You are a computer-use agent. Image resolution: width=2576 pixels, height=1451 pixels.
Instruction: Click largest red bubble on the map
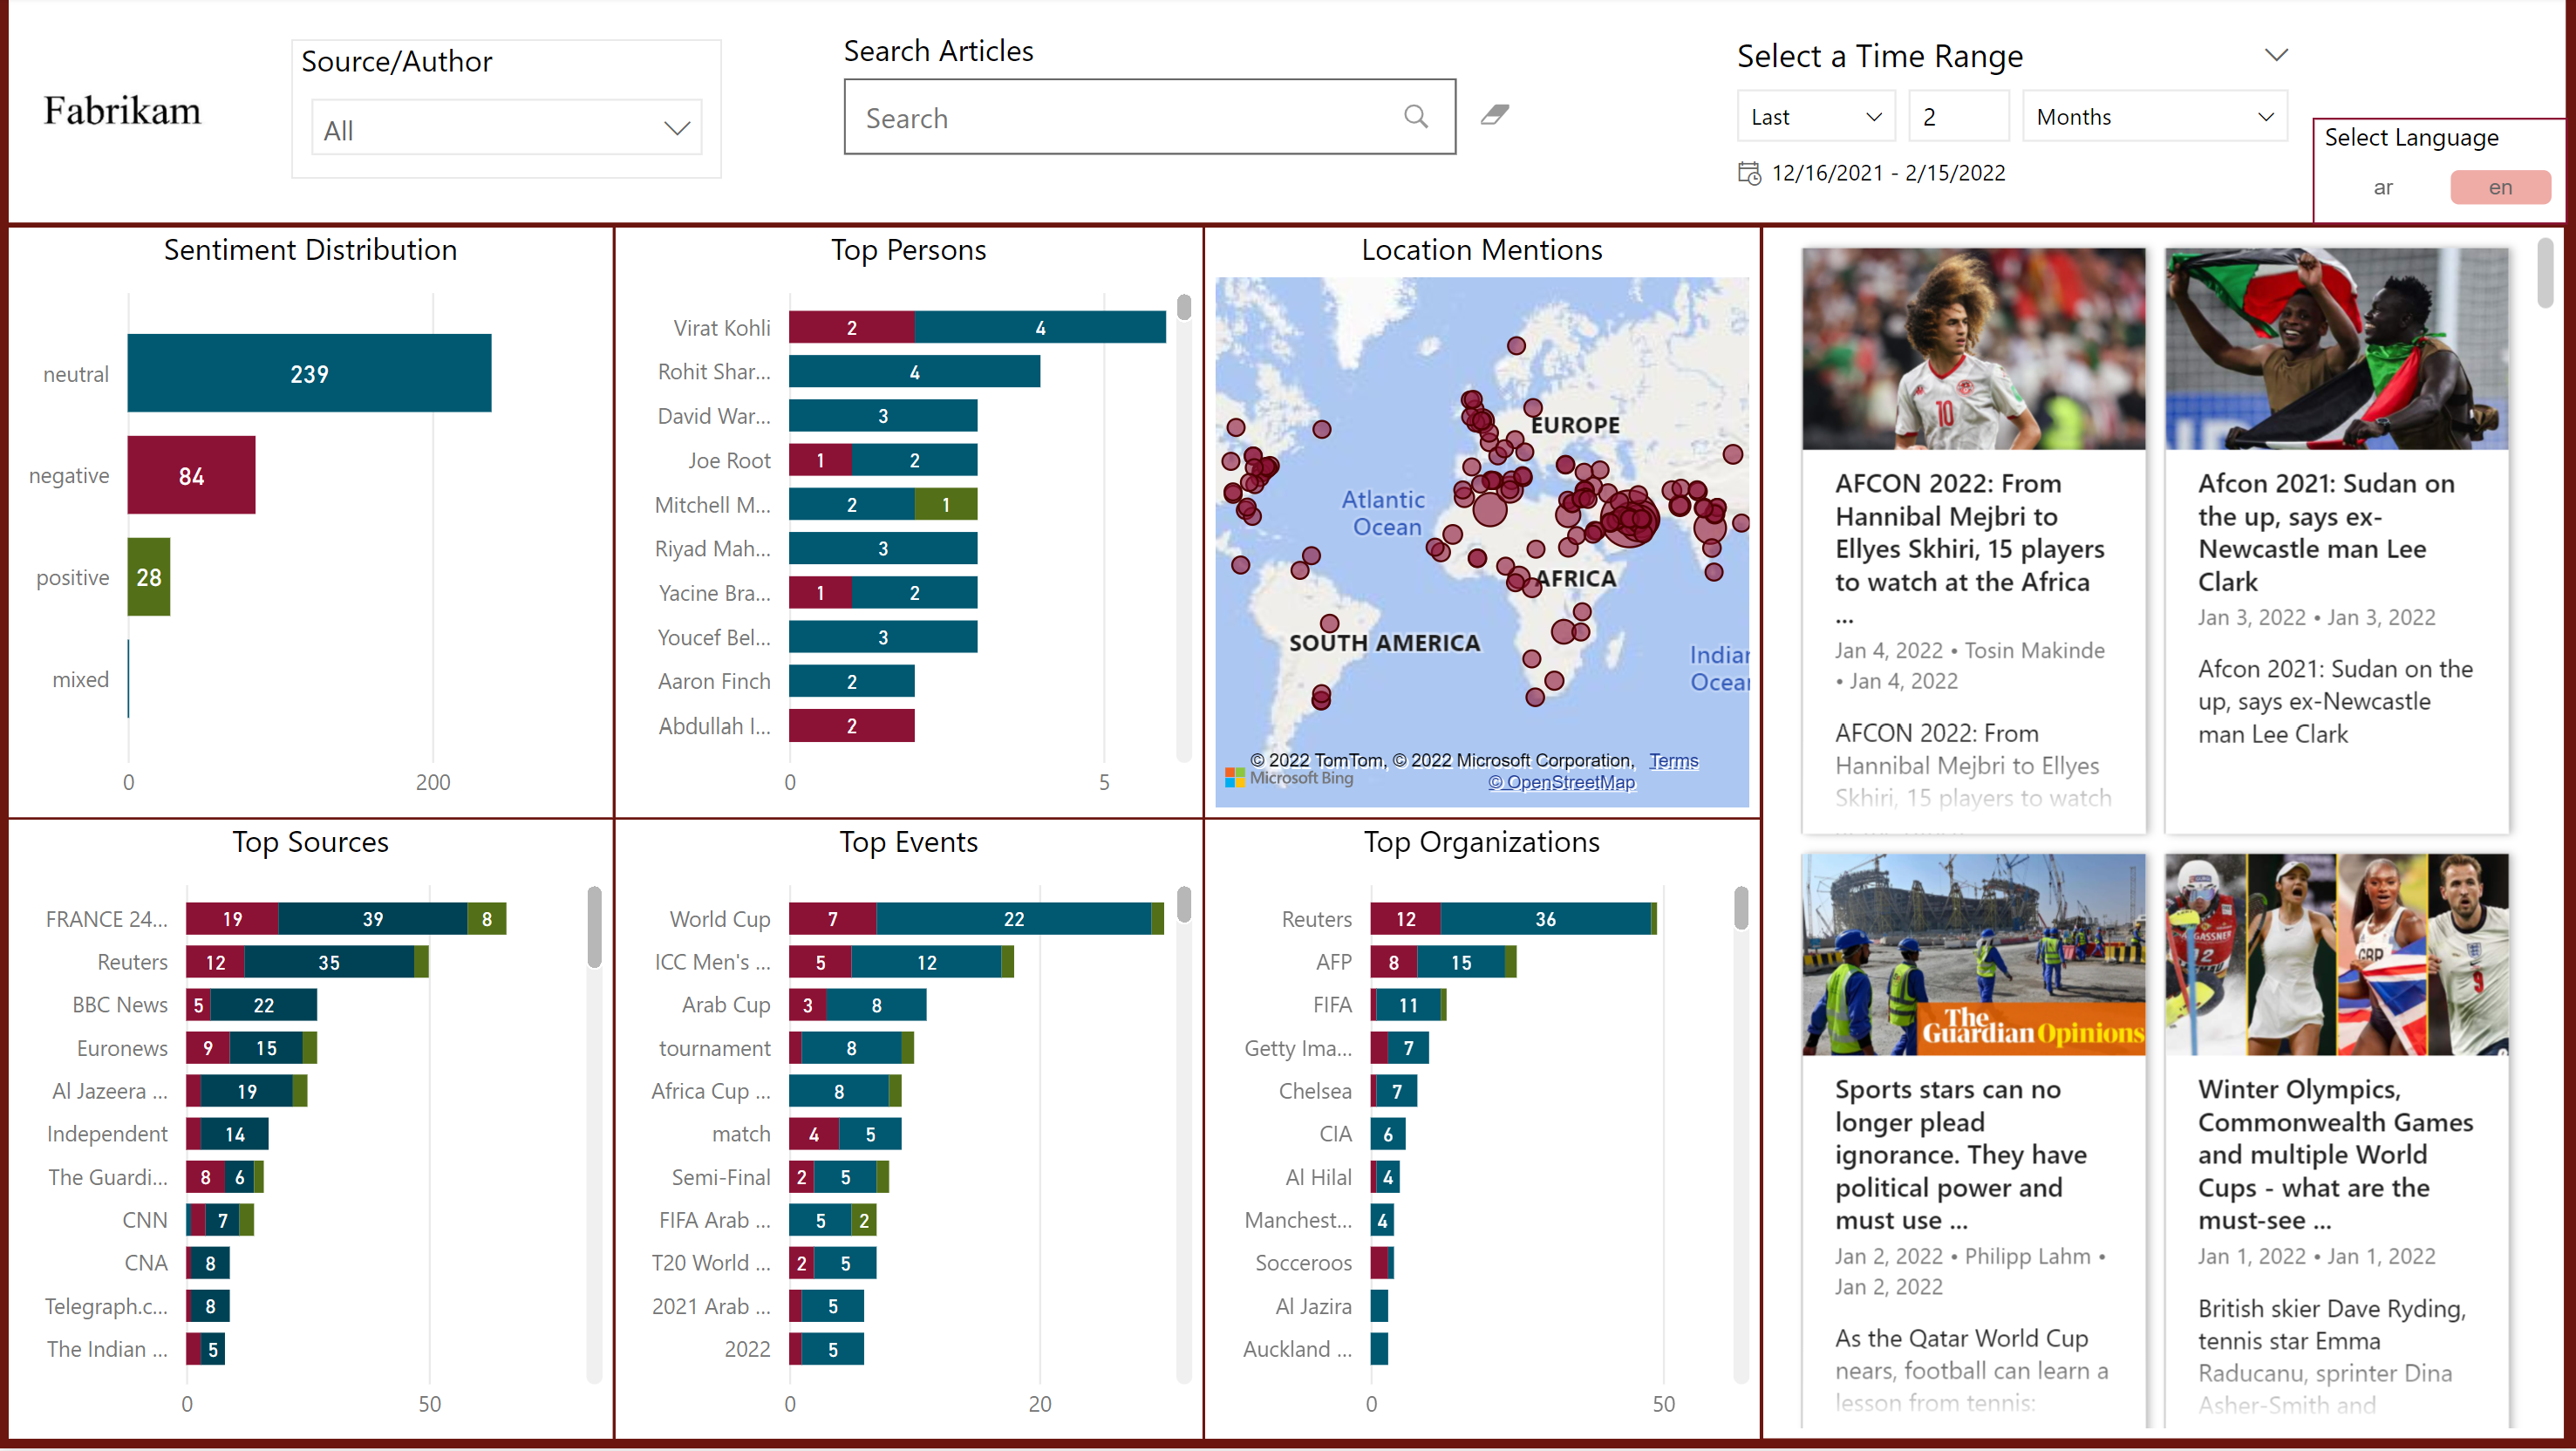[x=1630, y=519]
